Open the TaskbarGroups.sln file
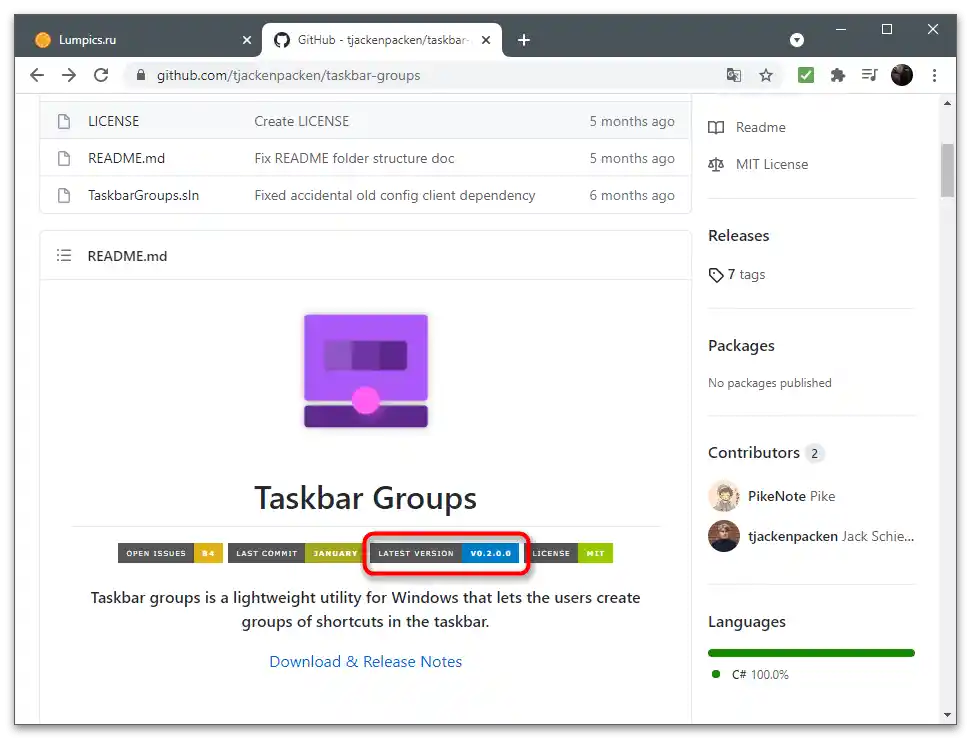This screenshot has height=739, width=971. coord(144,196)
